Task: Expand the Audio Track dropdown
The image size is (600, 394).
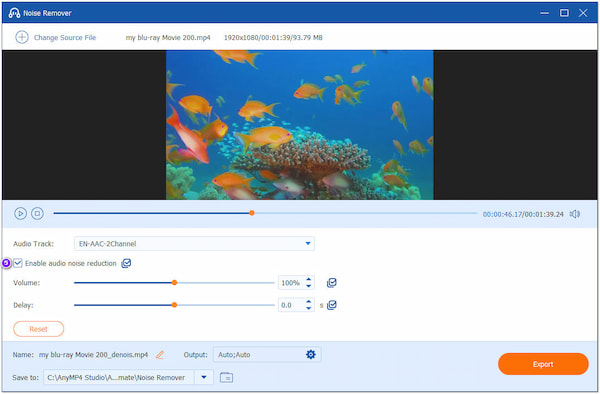Action: (194, 244)
